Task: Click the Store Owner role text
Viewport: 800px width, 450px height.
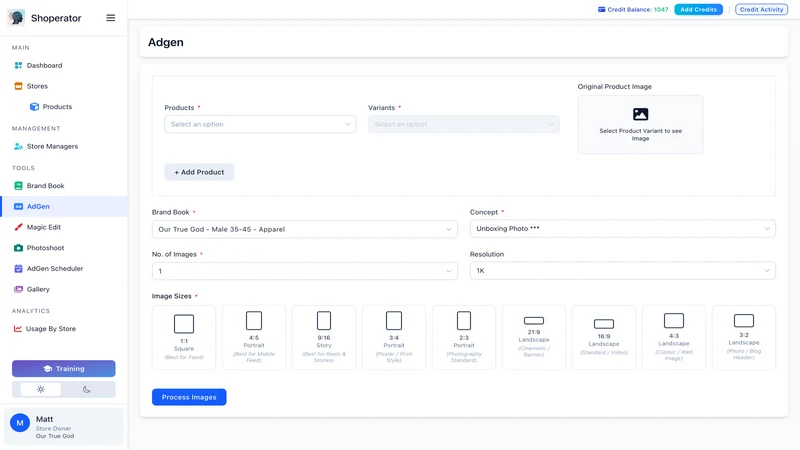Action: click(x=54, y=429)
